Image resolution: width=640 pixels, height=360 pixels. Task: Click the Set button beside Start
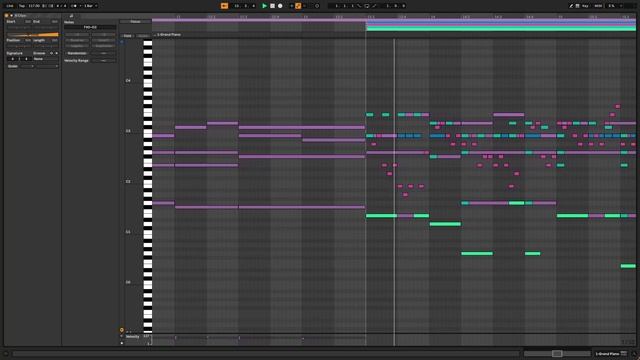point(28,22)
